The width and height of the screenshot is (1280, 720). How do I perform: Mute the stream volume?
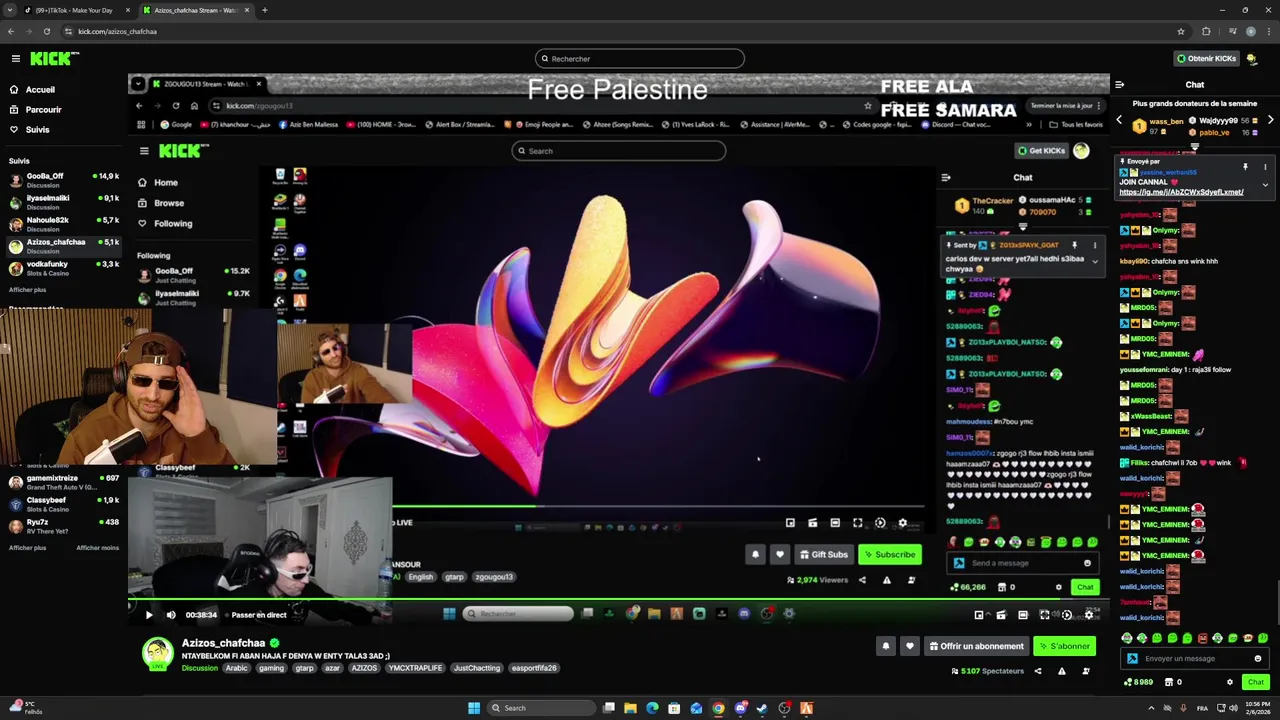click(171, 615)
